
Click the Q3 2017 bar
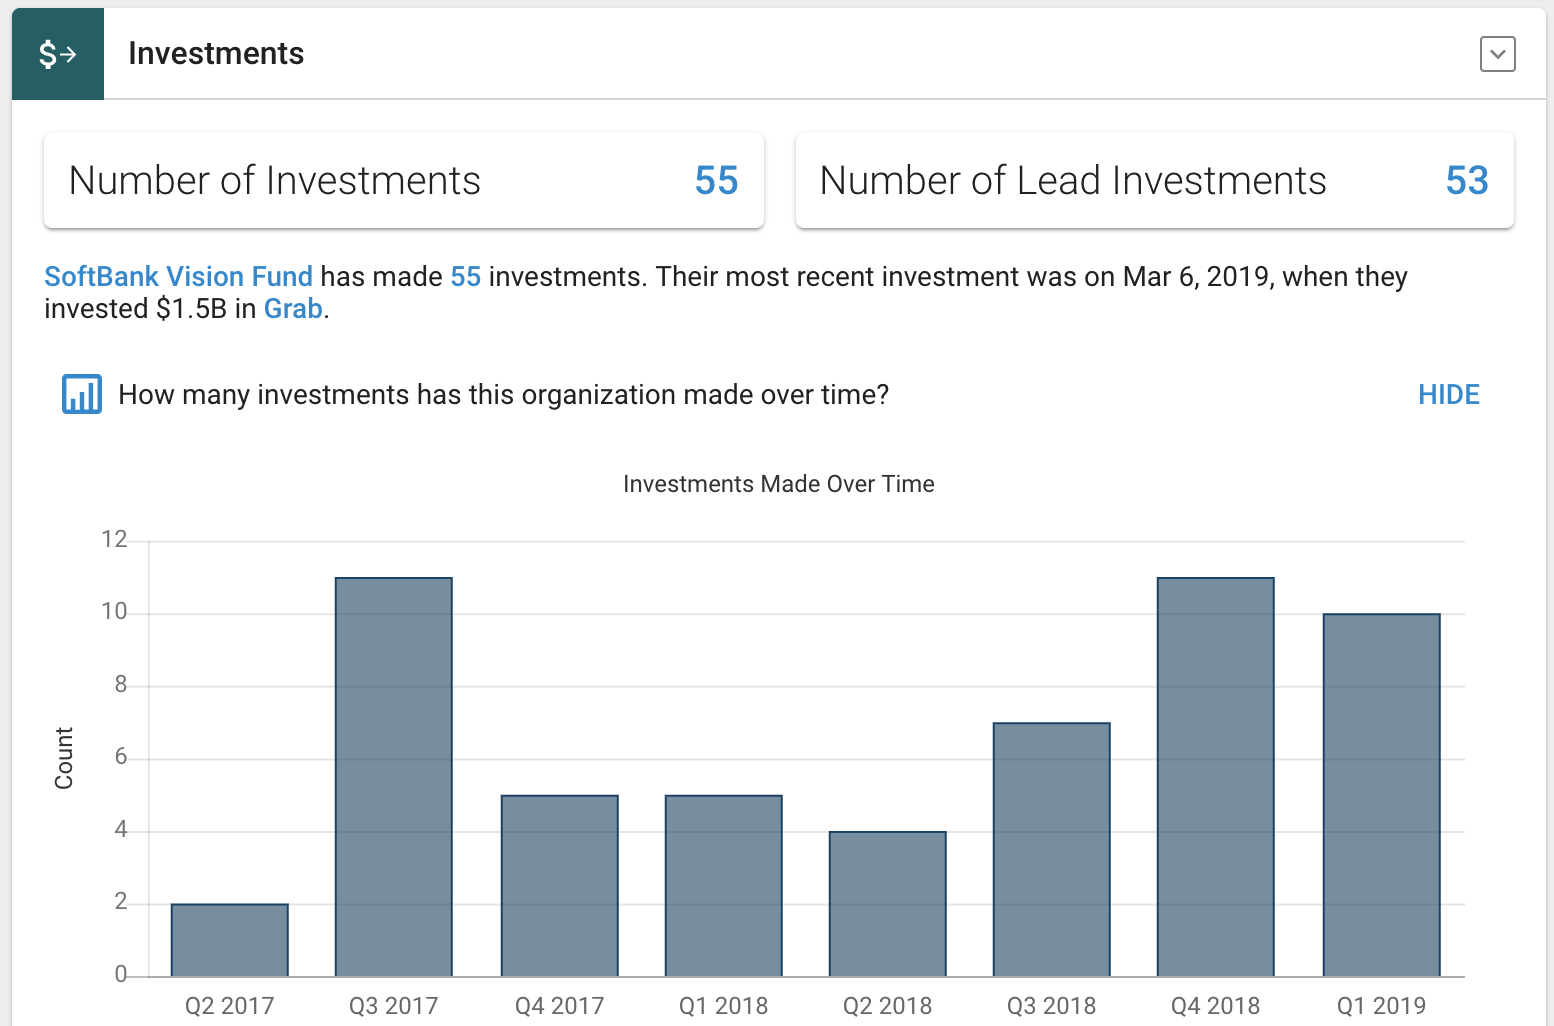(394, 777)
